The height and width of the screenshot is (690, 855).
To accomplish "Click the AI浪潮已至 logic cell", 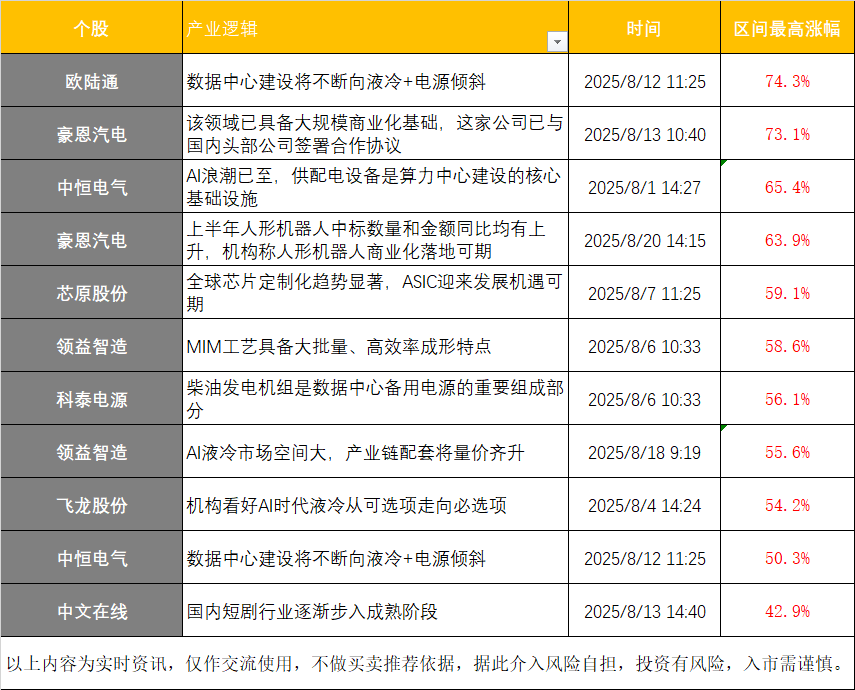I will pyautogui.click(x=375, y=186).
